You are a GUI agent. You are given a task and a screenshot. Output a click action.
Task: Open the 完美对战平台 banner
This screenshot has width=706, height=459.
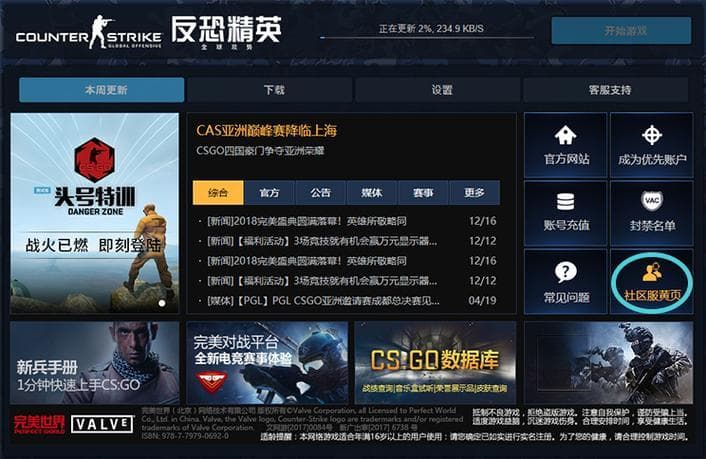267,363
